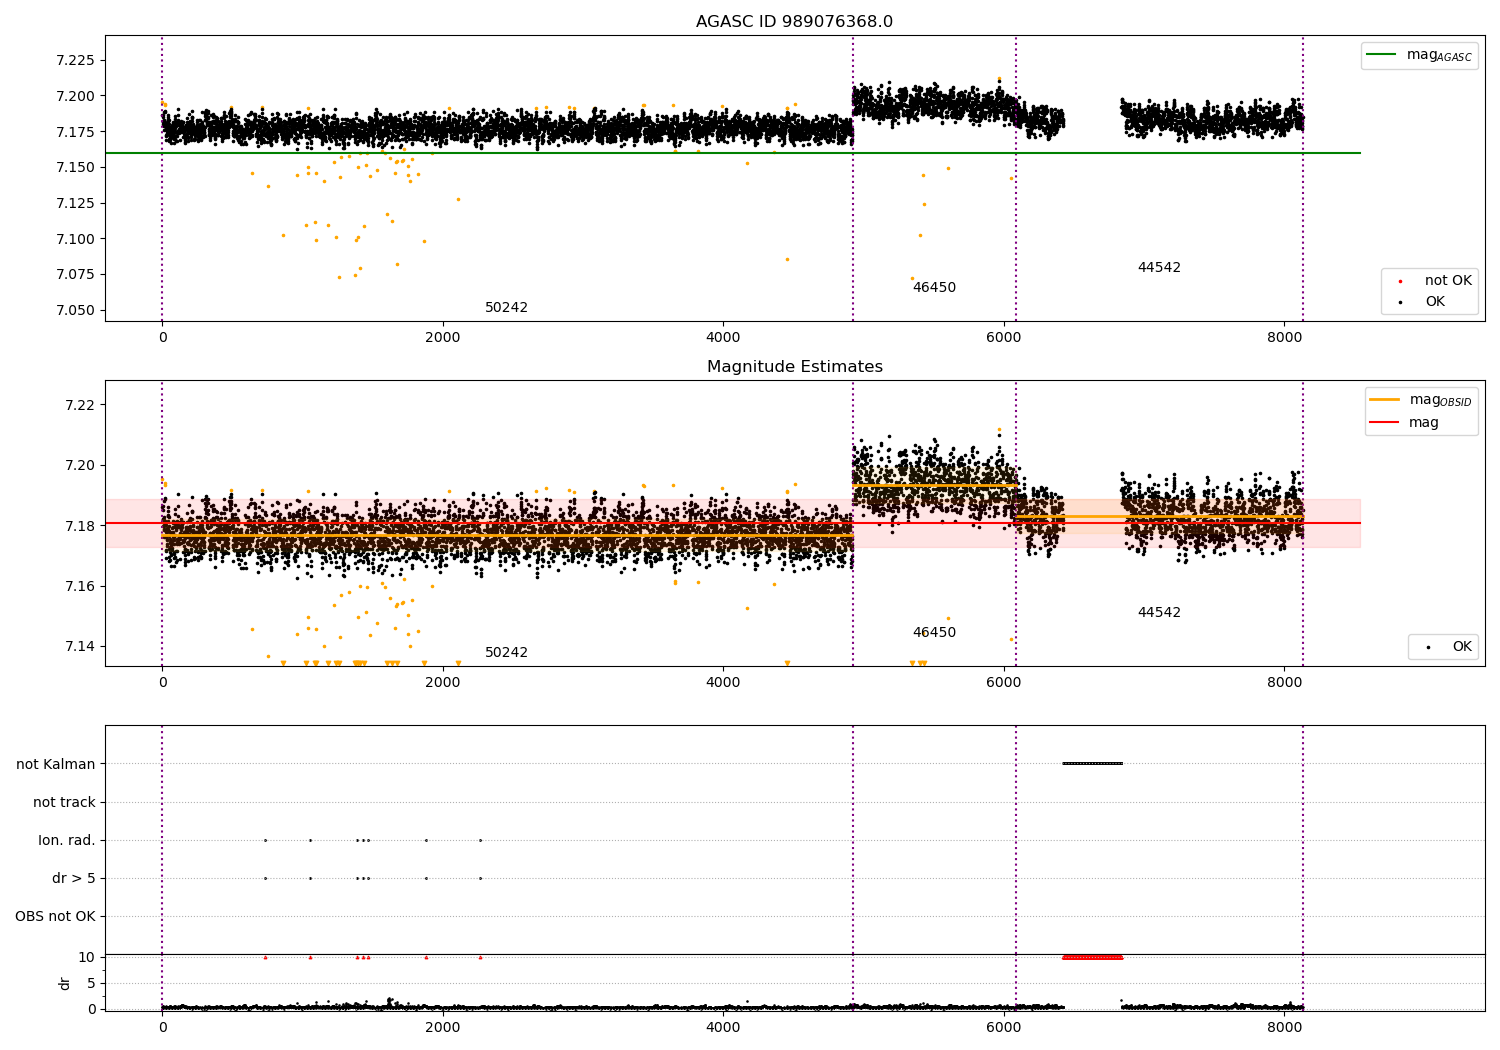
Task: Click the y-axis tick 7.22 in the middle plot
Action: pos(80,405)
